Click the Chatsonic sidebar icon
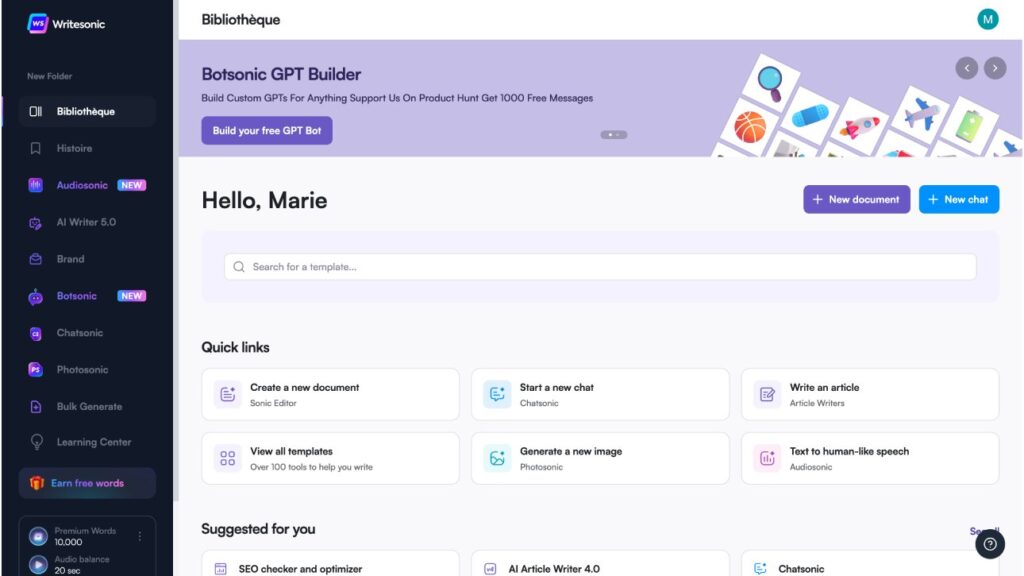1024x576 pixels. (35, 334)
